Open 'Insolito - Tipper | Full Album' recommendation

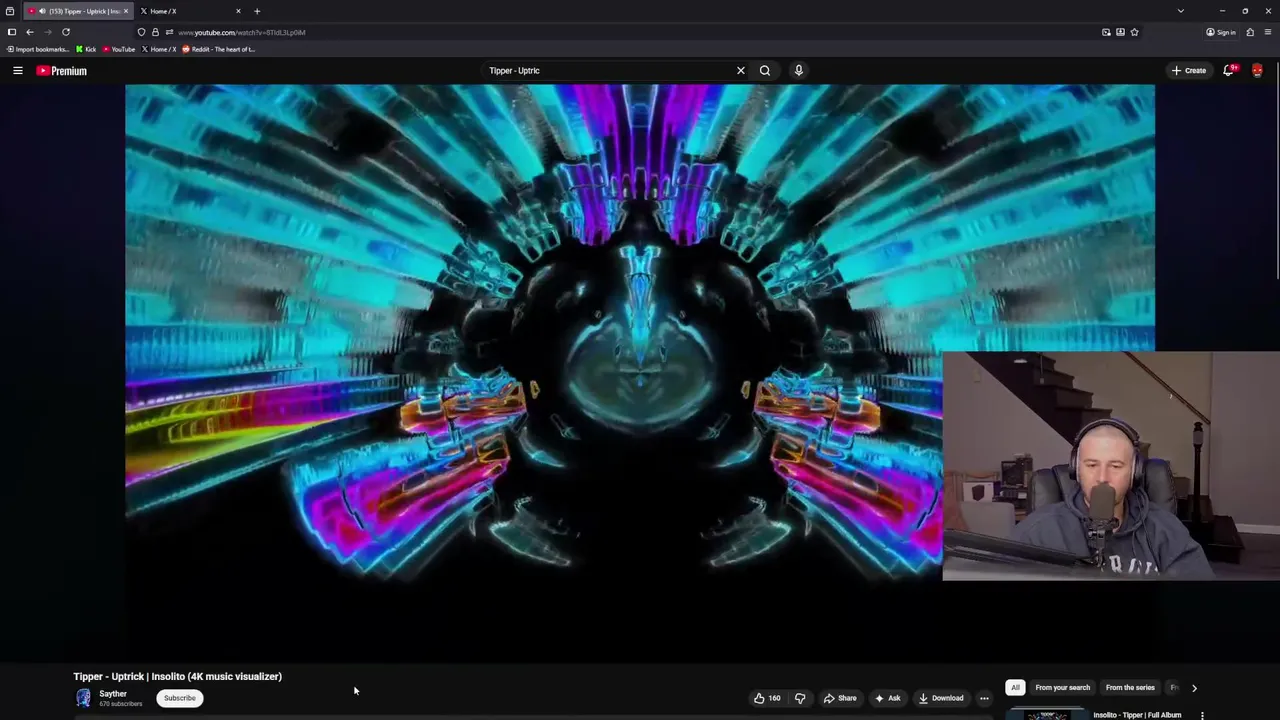pyautogui.click(x=1137, y=715)
